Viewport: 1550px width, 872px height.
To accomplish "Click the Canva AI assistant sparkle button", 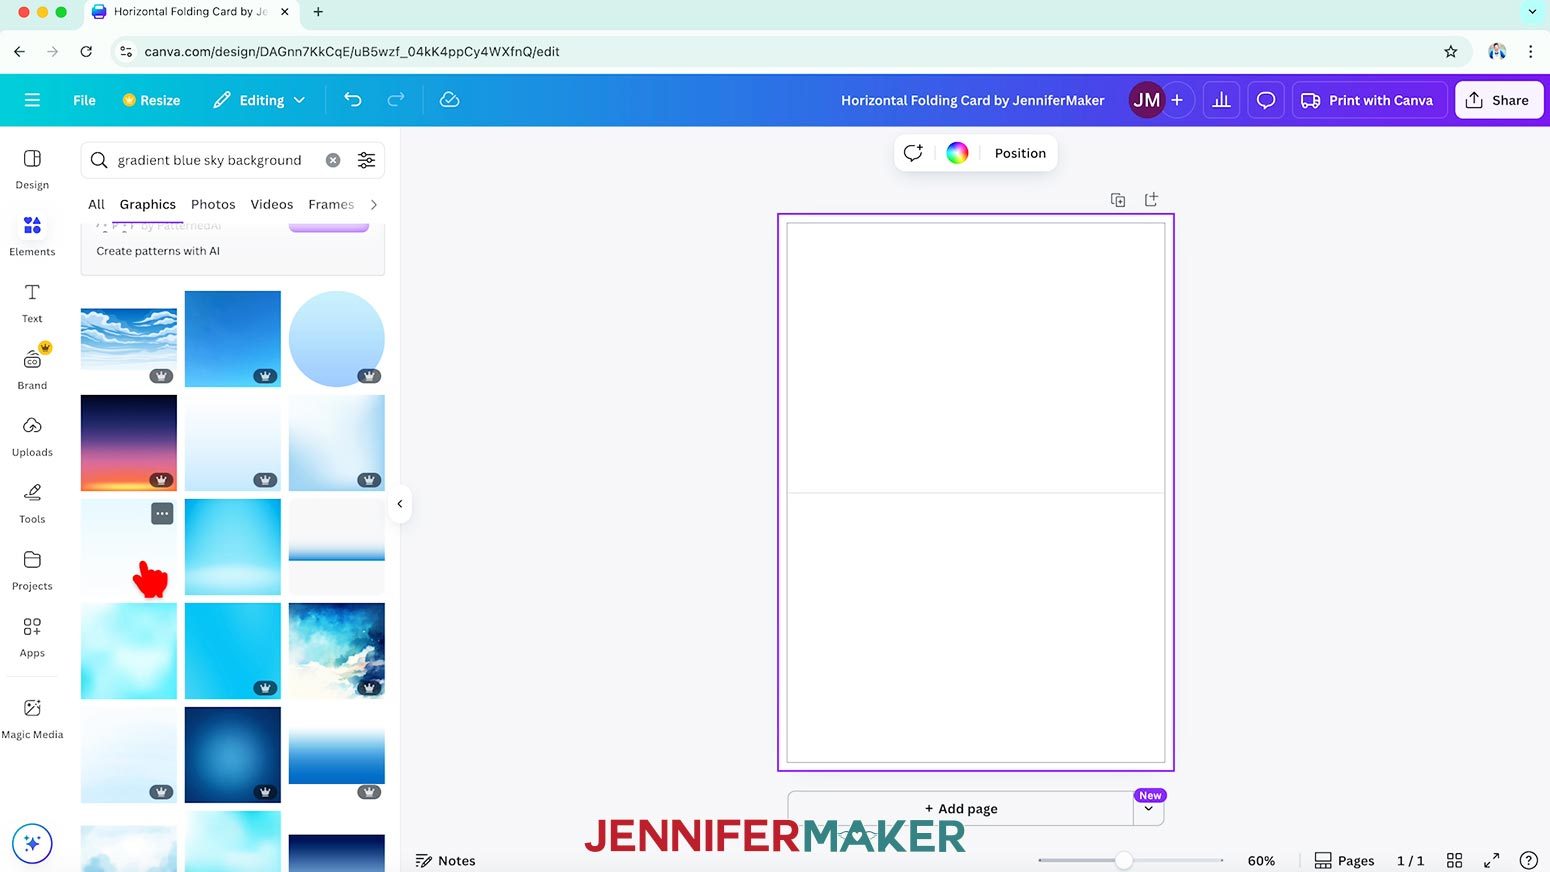I will 32,843.
